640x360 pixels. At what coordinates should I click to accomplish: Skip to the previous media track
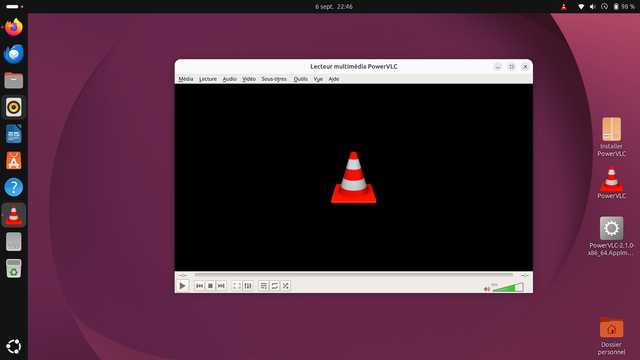[199, 286]
